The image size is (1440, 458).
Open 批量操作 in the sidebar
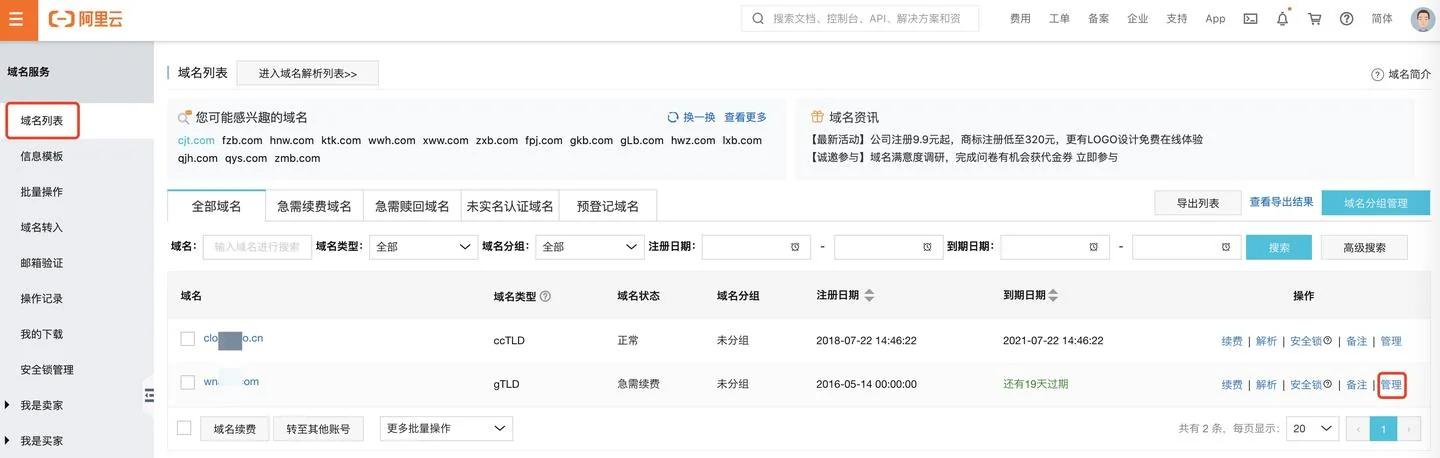(x=42, y=192)
